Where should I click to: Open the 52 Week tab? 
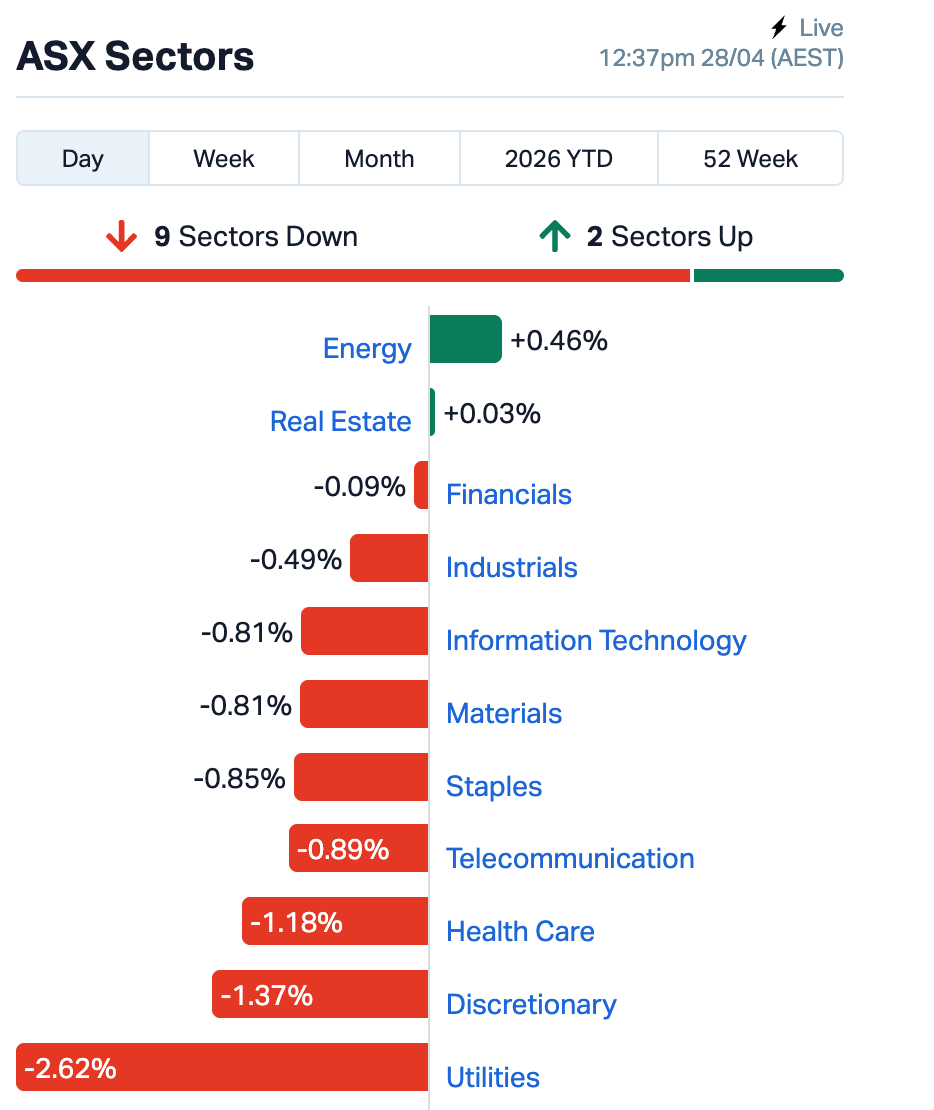tap(750, 159)
